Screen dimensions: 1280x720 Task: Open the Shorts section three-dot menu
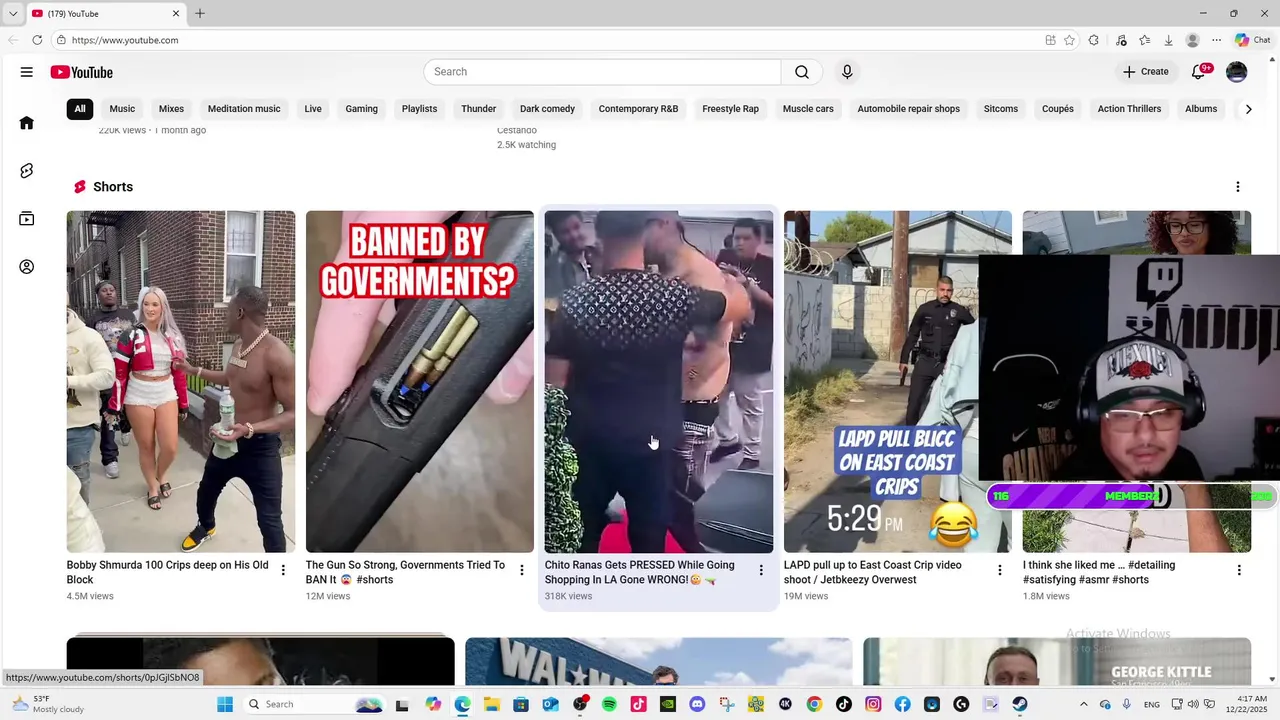(1238, 187)
